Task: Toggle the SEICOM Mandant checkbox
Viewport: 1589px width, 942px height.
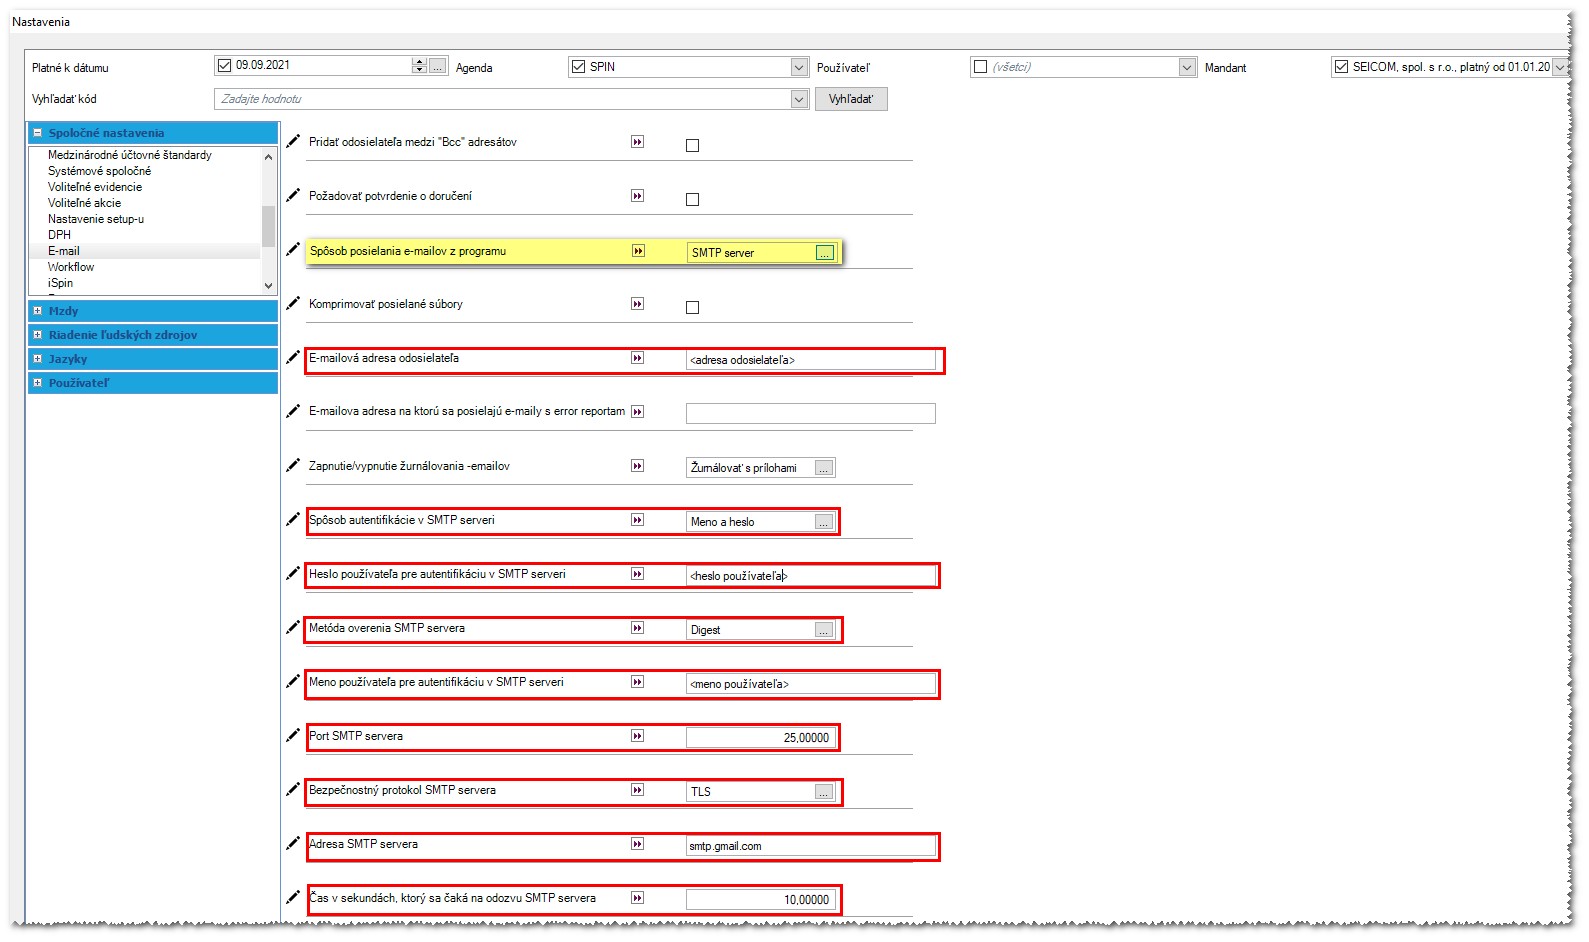Action: pos(1341,67)
